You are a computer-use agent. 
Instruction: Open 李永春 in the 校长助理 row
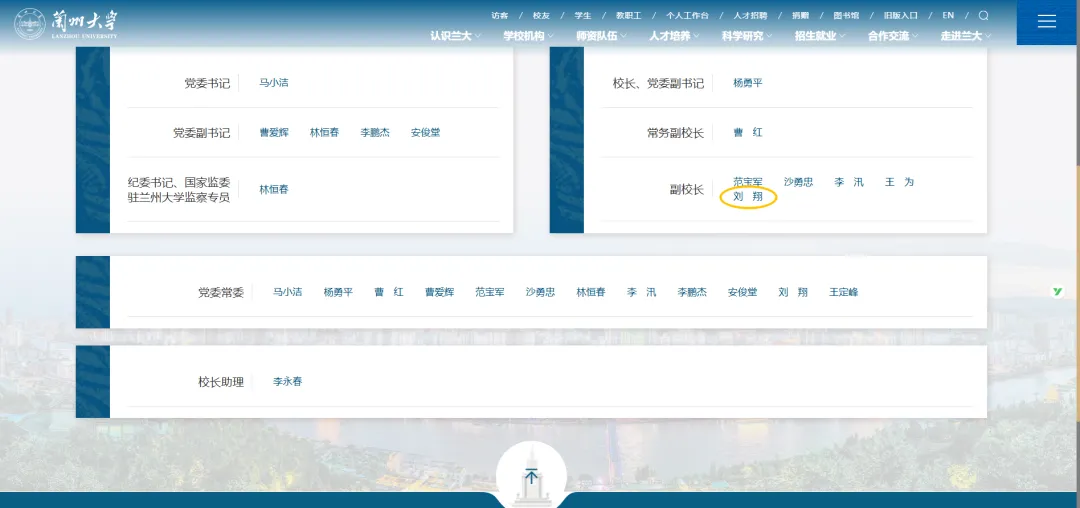tap(287, 381)
